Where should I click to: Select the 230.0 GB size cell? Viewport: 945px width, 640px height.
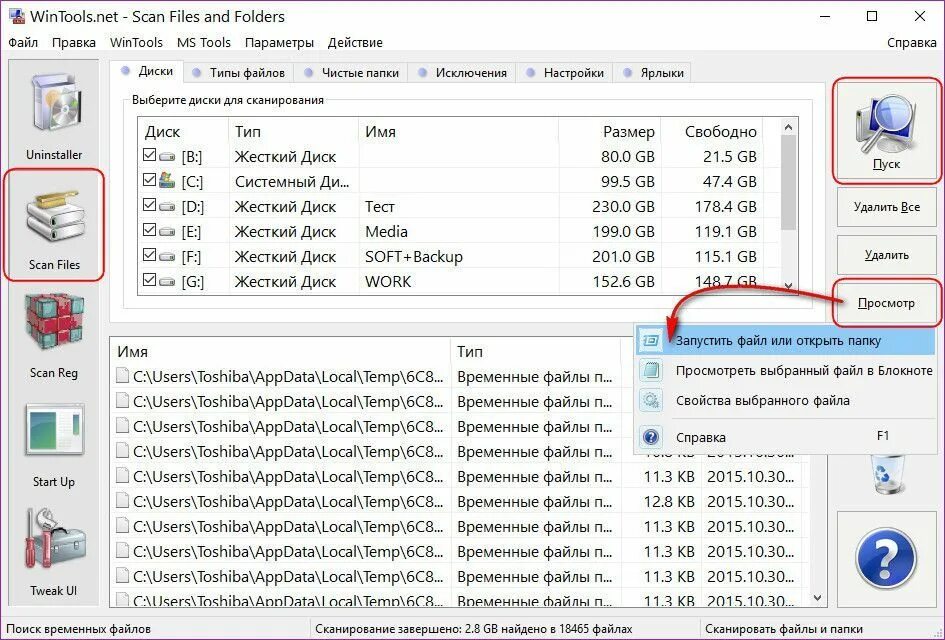pos(623,207)
